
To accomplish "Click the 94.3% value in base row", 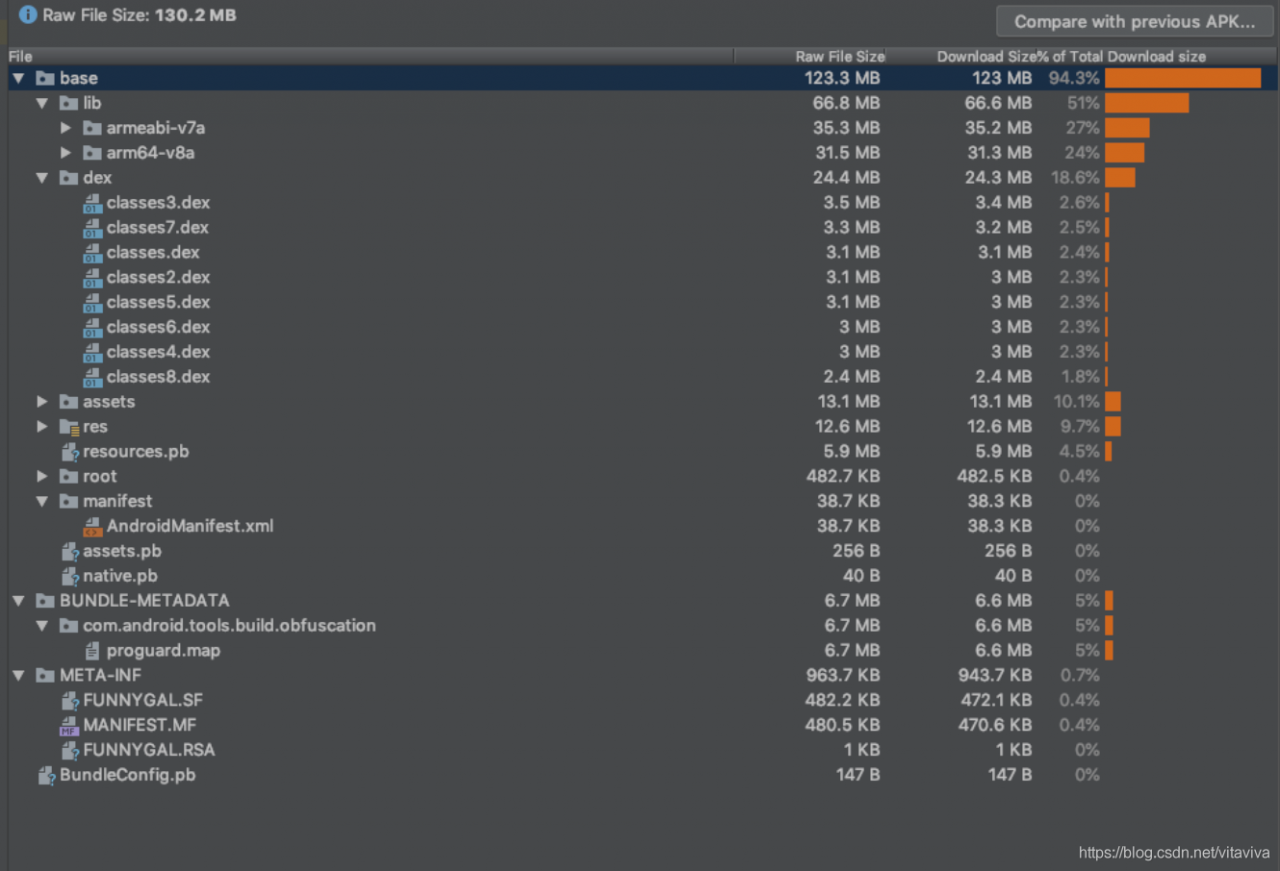I will pos(1074,78).
